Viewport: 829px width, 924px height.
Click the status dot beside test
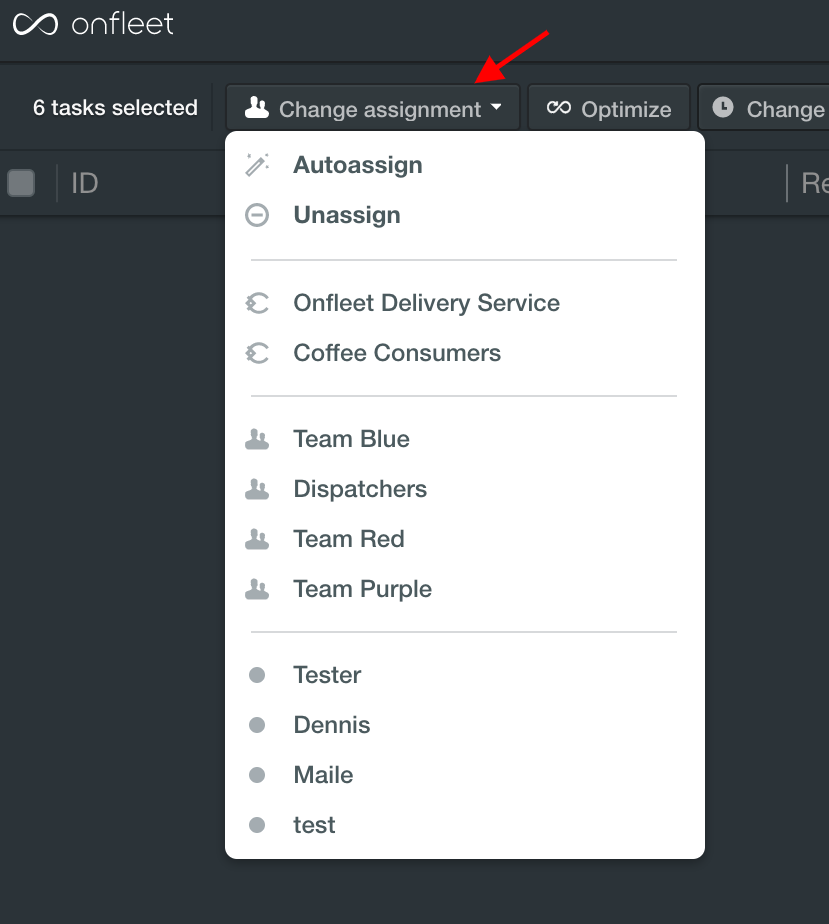click(257, 825)
